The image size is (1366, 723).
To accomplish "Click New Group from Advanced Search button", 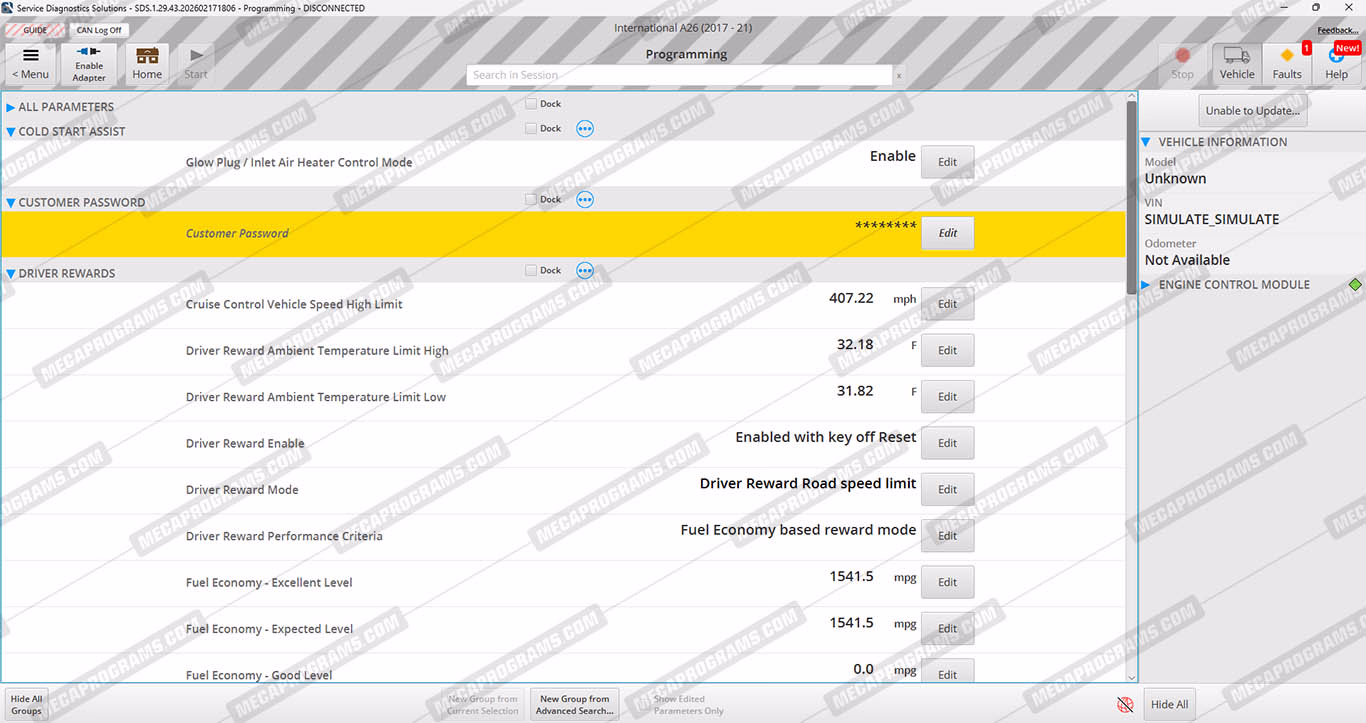I will 574,704.
